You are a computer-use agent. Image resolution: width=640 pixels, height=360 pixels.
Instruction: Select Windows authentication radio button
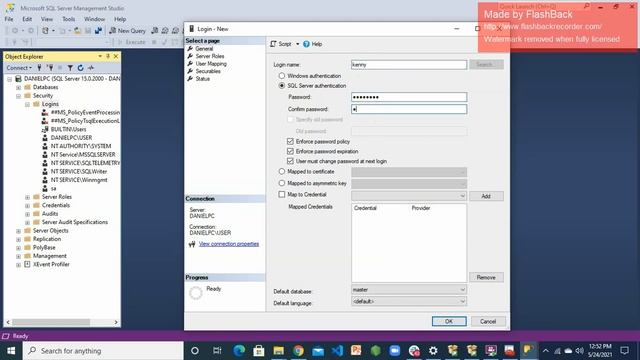(x=282, y=76)
